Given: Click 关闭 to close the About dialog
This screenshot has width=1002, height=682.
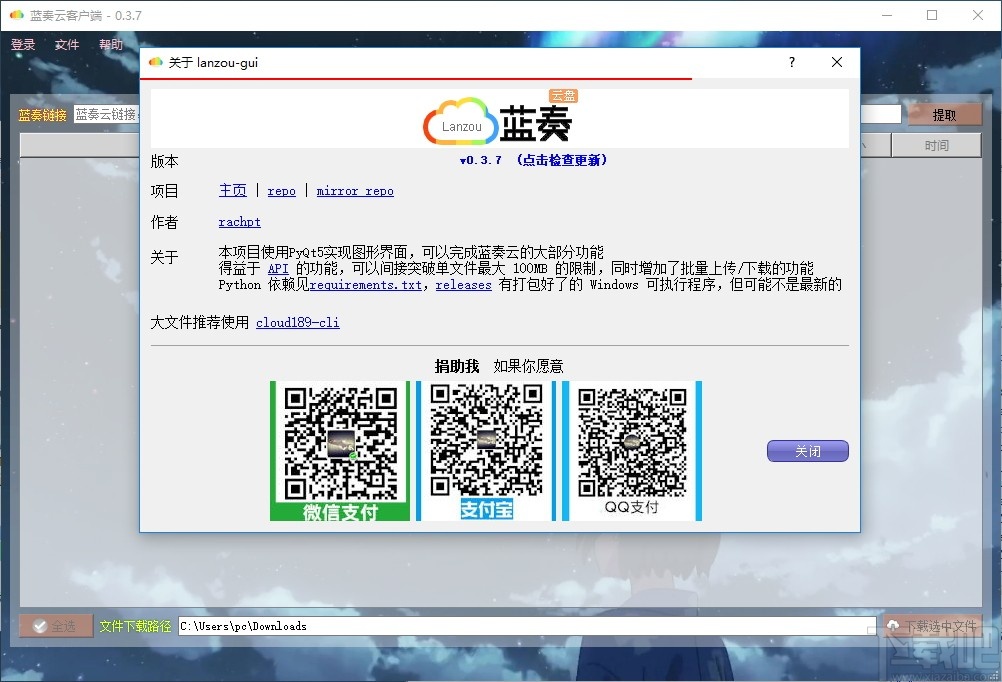Looking at the screenshot, I should (x=806, y=450).
